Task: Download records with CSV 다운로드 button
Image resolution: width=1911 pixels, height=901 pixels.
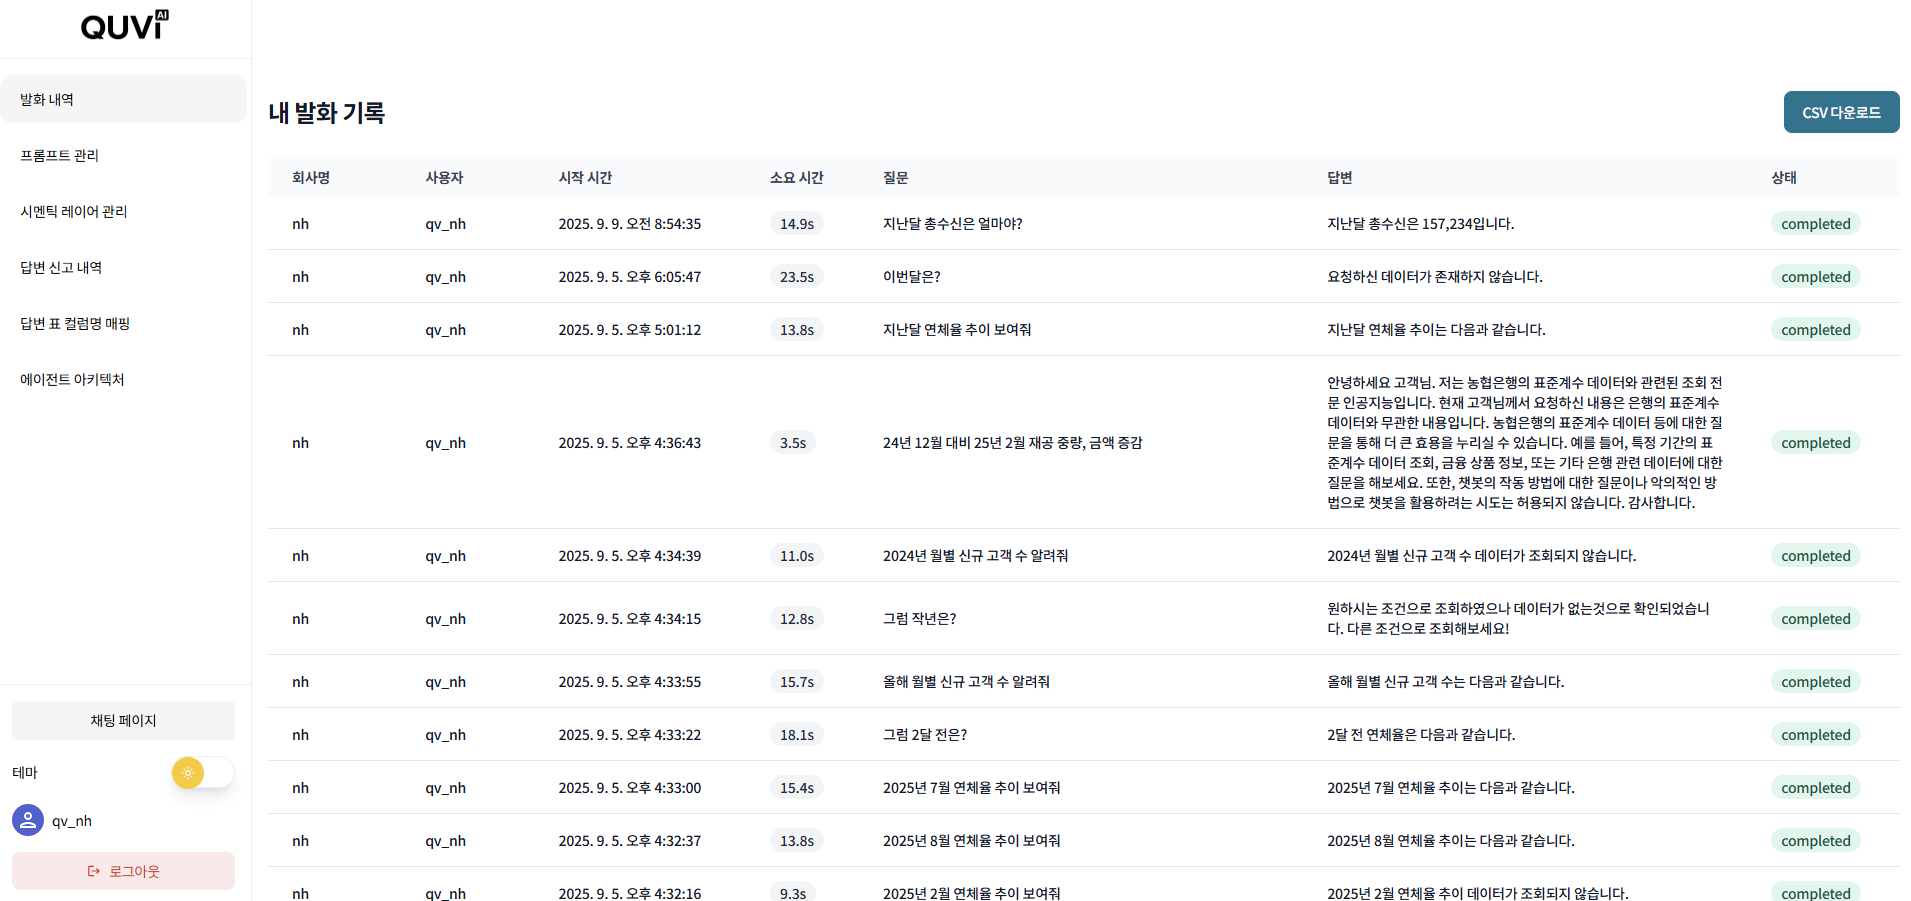Action: click(1840, 112)
